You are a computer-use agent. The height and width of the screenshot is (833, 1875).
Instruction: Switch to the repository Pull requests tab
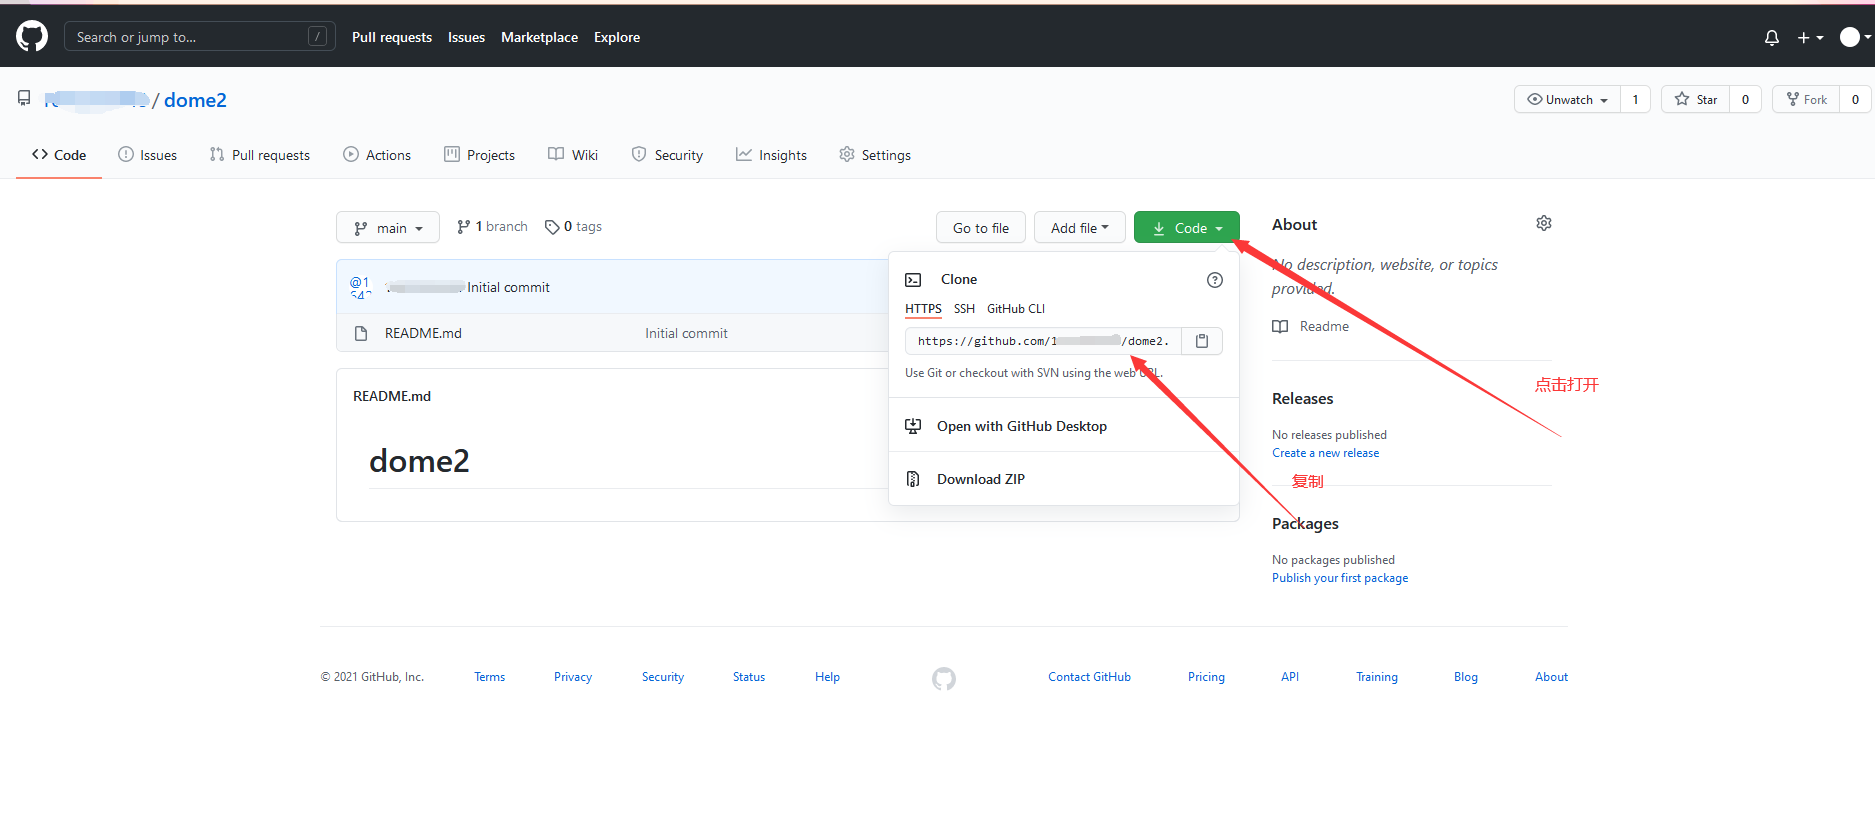click(x=260, y=155)
